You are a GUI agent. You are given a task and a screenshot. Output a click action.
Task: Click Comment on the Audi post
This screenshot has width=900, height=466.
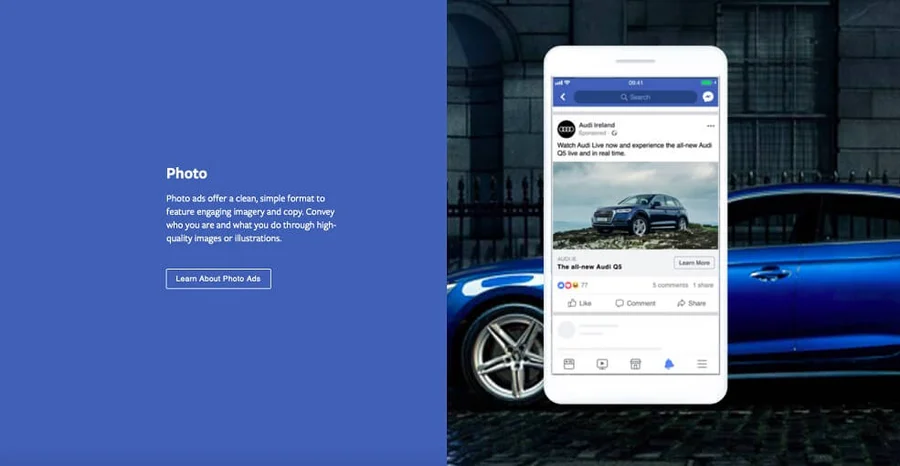(x=635, y=303)
